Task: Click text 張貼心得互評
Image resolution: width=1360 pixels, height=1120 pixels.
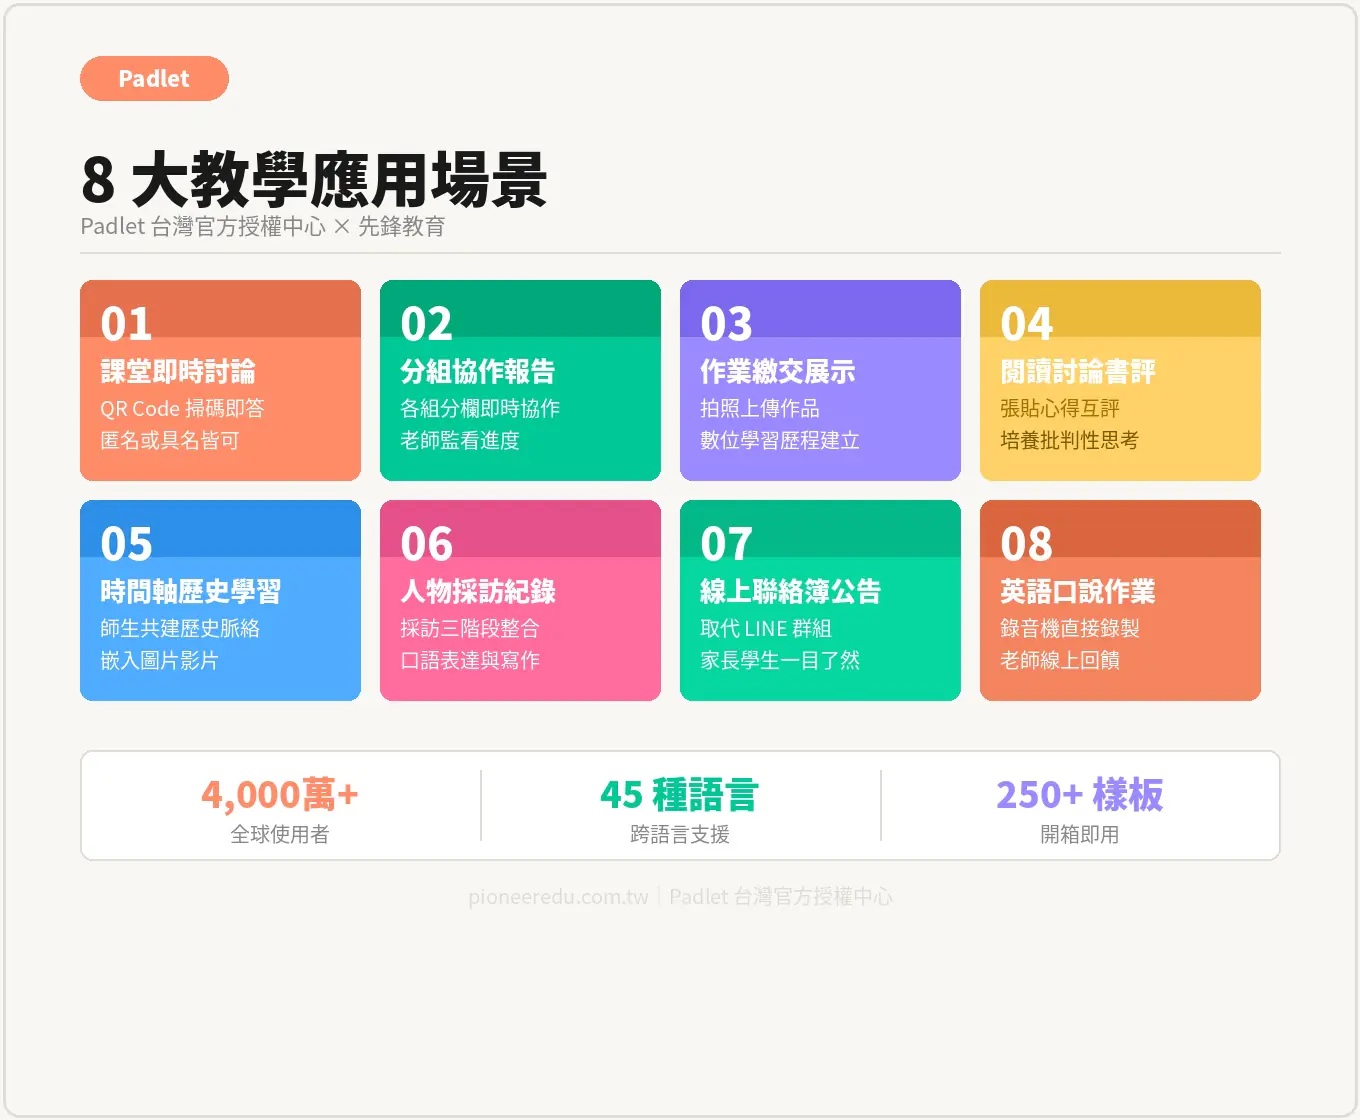Action: [1060, 409]
